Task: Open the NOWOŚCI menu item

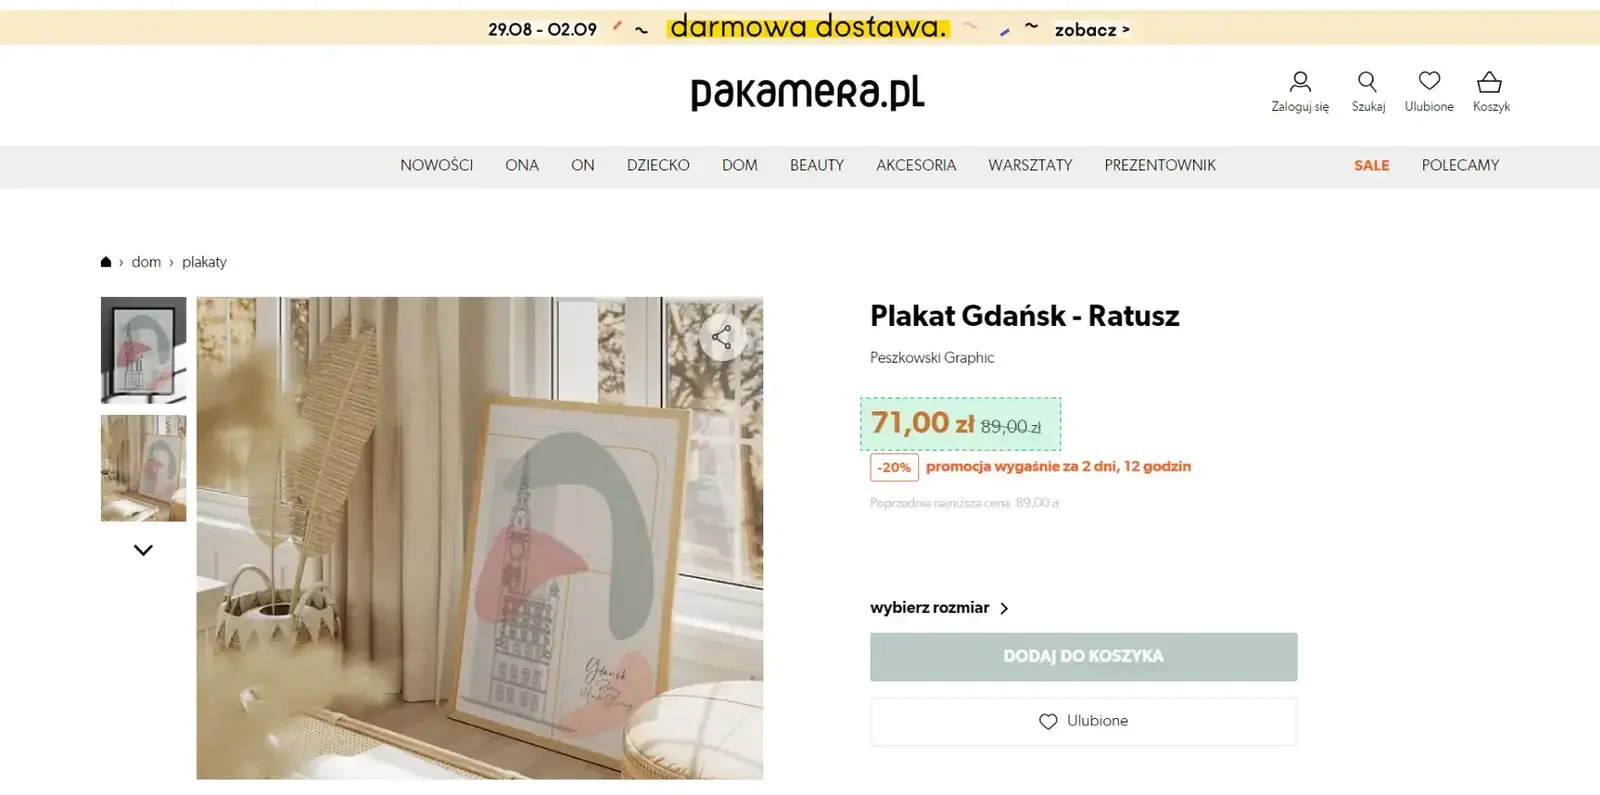Action: pyautogui.click(x=436, y=165)
